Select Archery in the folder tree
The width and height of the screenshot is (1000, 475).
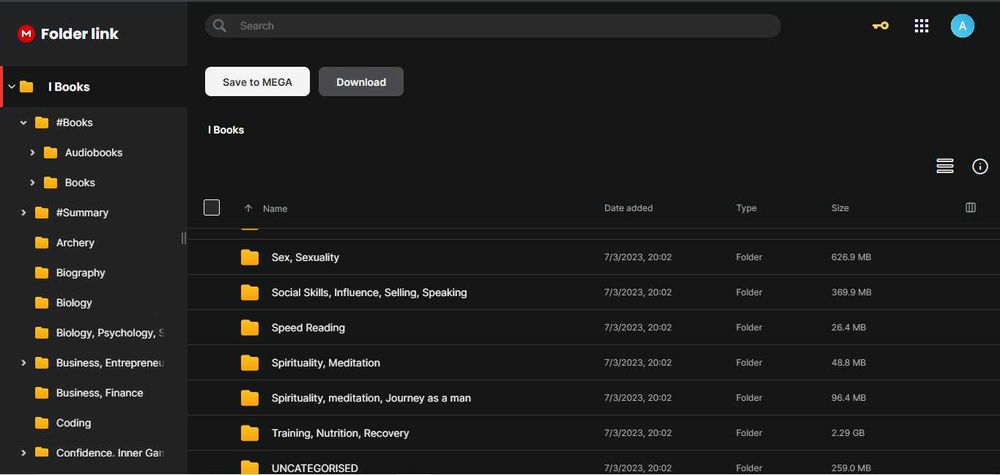[x=75, y=243]
